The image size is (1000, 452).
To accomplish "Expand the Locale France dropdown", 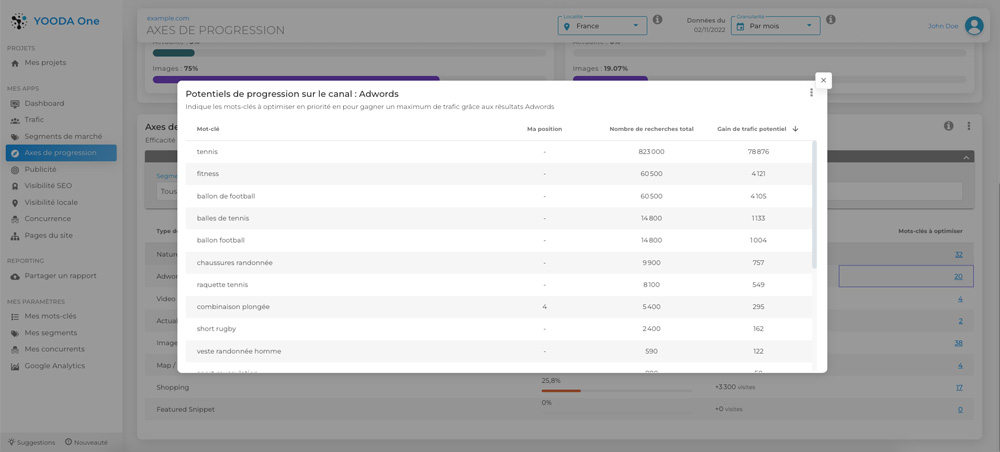I will pyautogui.click(x=602, y=26).
